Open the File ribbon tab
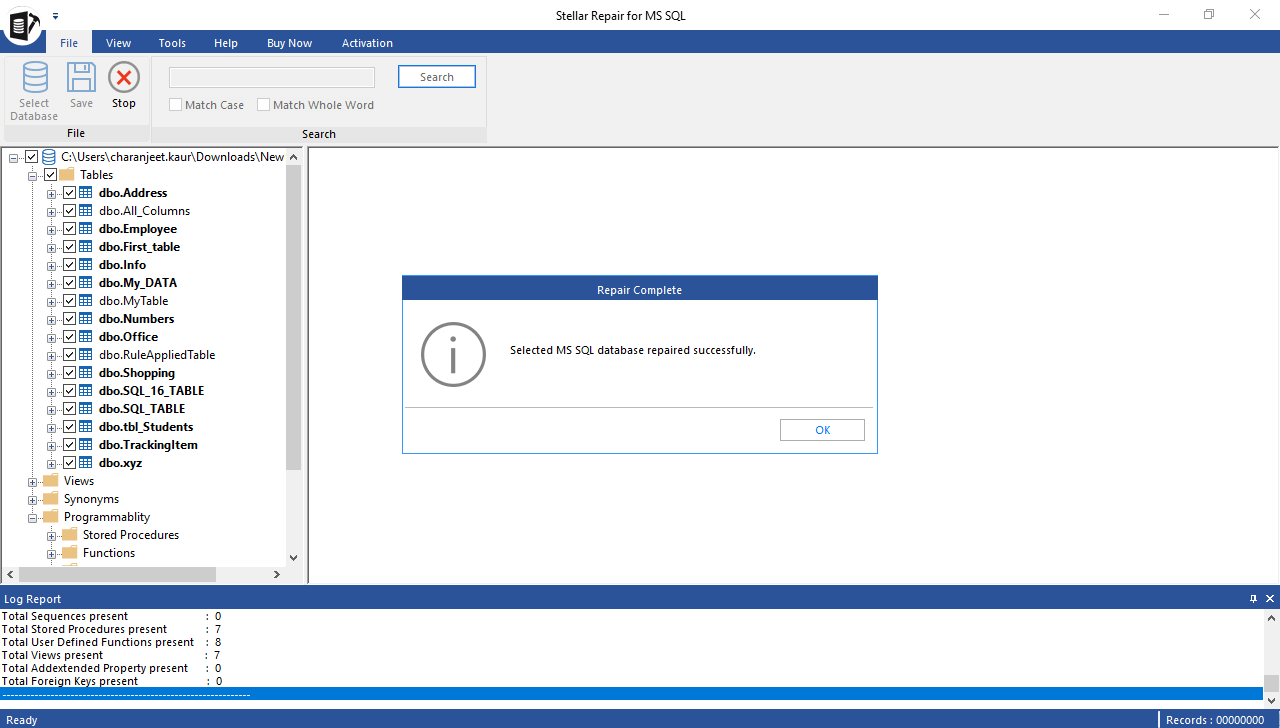 [69, 43]
